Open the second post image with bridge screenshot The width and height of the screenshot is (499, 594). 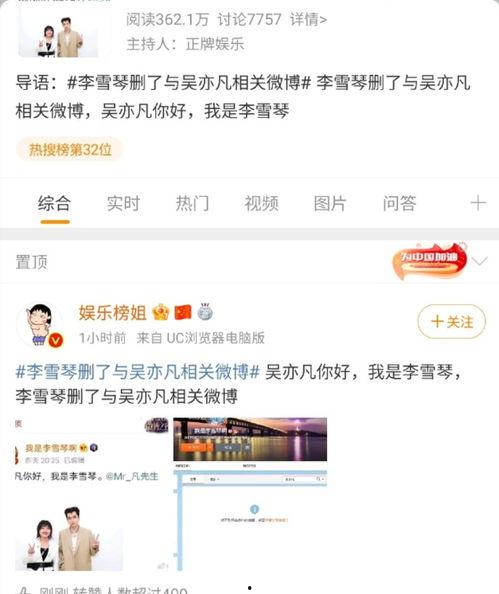(x=250, y=494)
